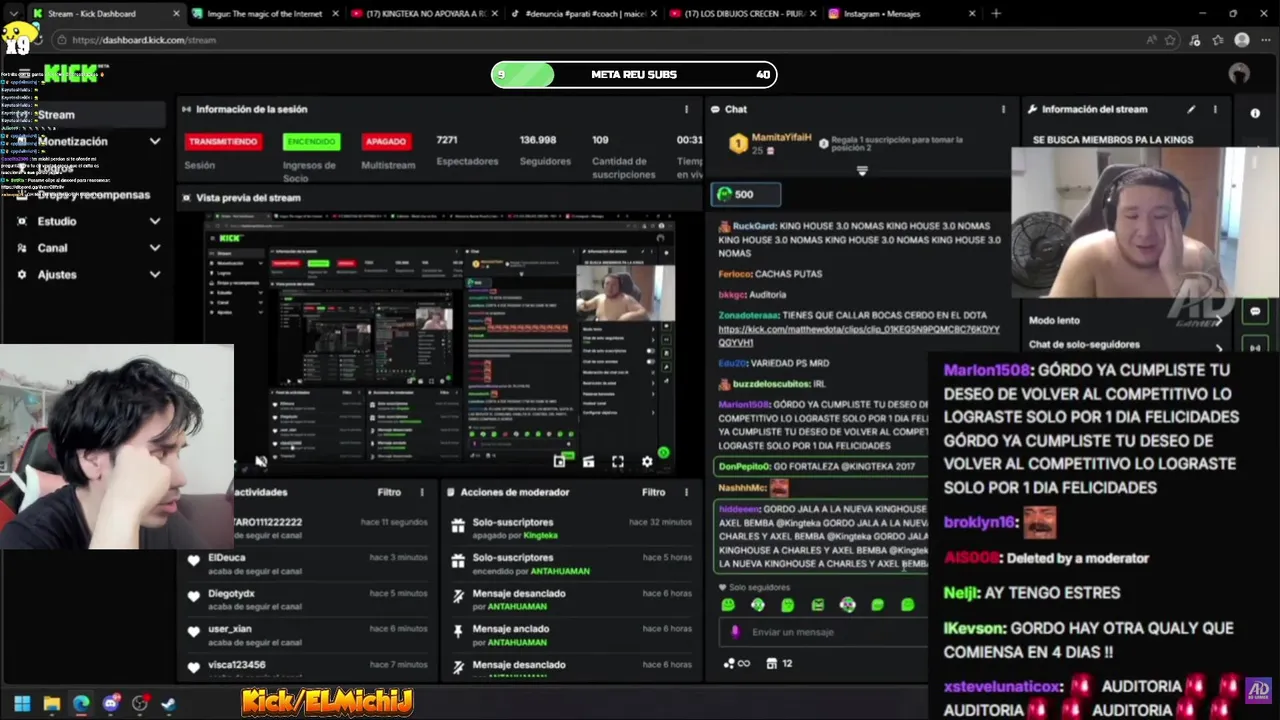The width and height of the screenshot is (1280, 720).
Task: Click the pin icon beside Mensaje anclado
Action: click(x=458, y=632)
